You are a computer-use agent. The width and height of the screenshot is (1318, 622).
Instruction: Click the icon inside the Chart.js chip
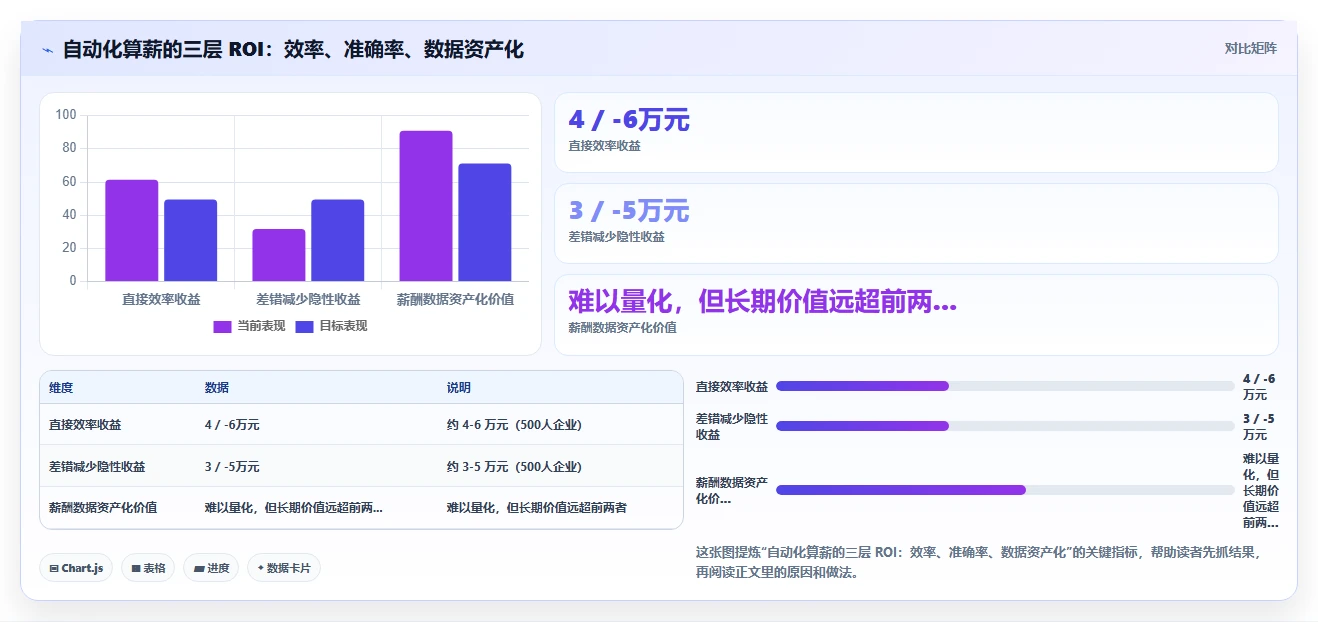[54, 568]
